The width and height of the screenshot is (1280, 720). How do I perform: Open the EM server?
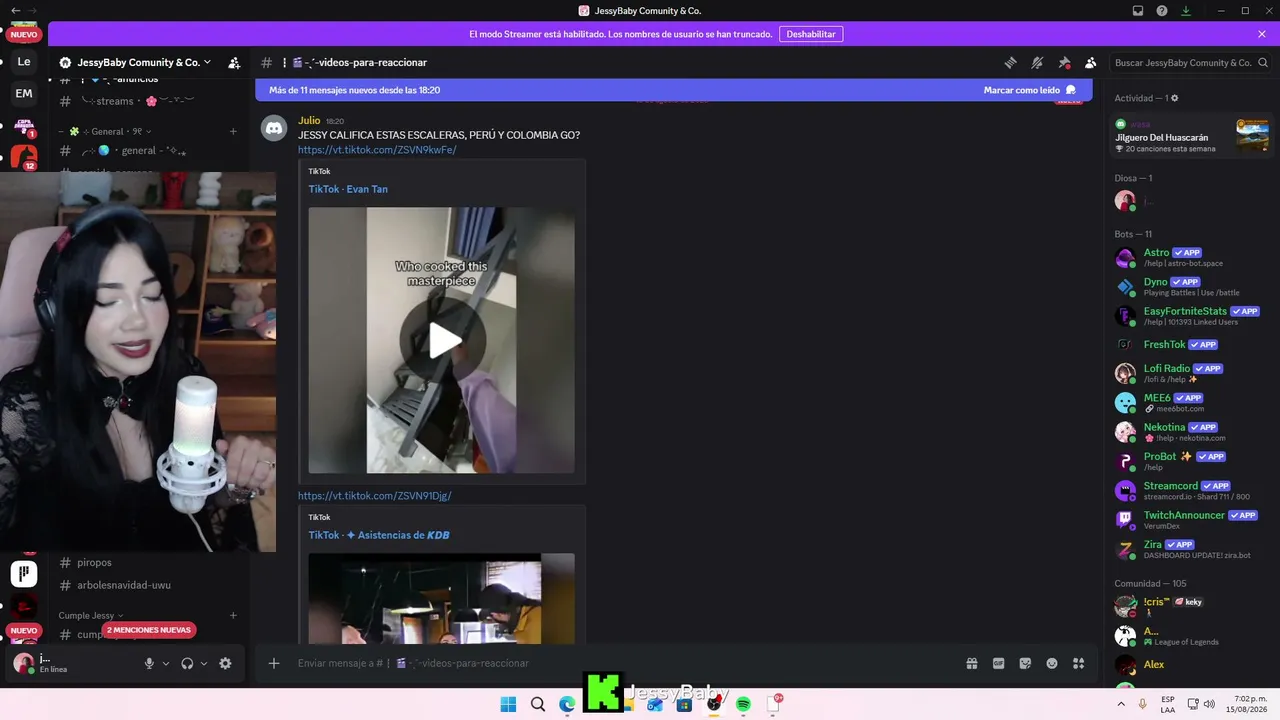[24, 94]
